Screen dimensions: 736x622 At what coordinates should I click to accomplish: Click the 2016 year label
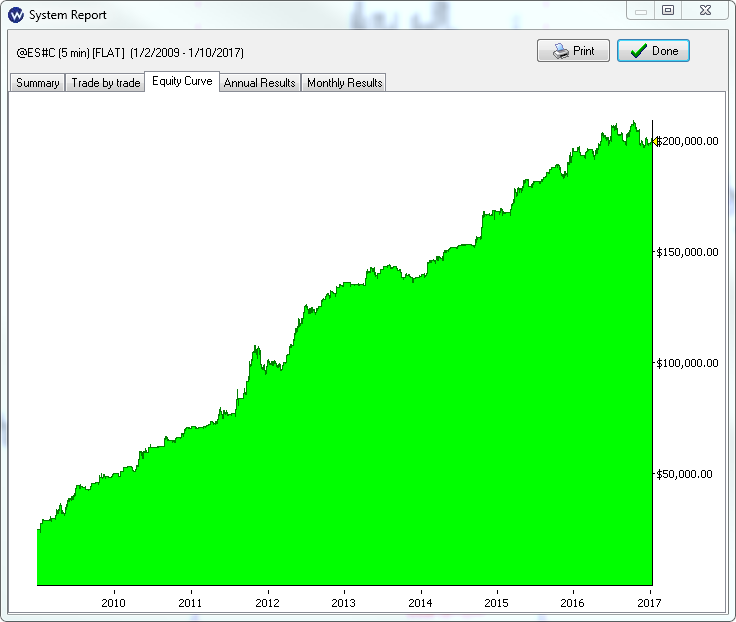pos(572,603)
